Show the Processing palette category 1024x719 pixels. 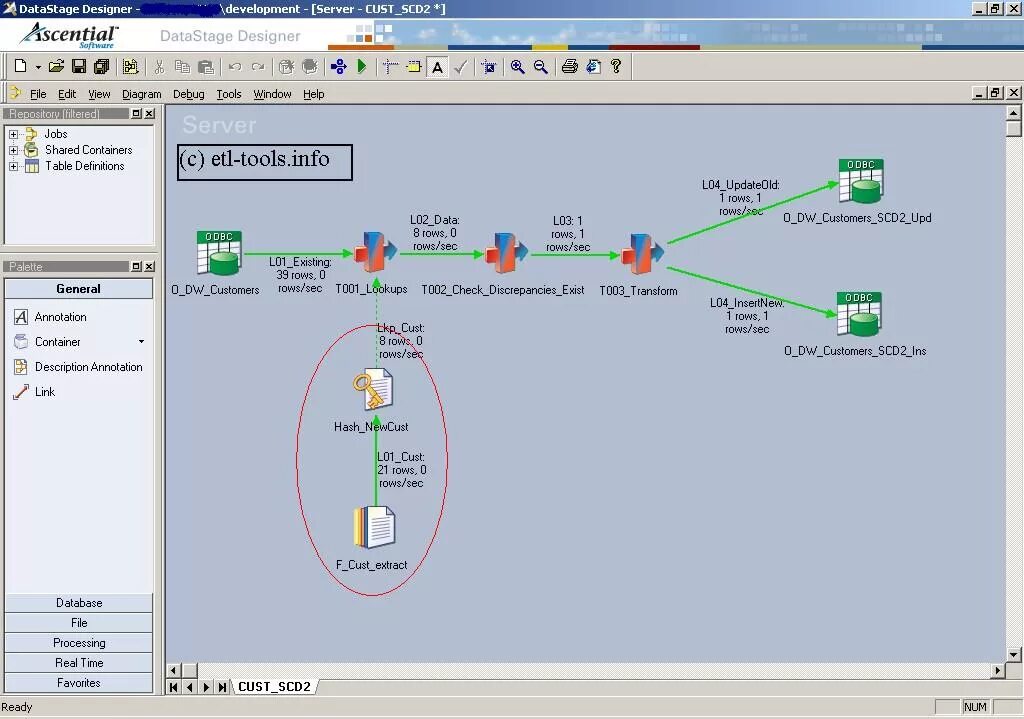(x=79, y=642)
